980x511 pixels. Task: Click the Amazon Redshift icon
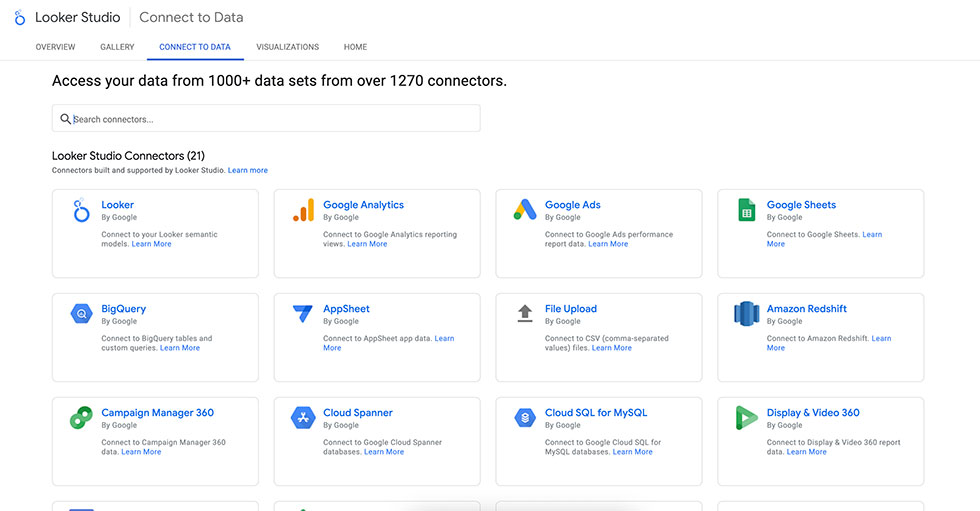pos(746,314)
